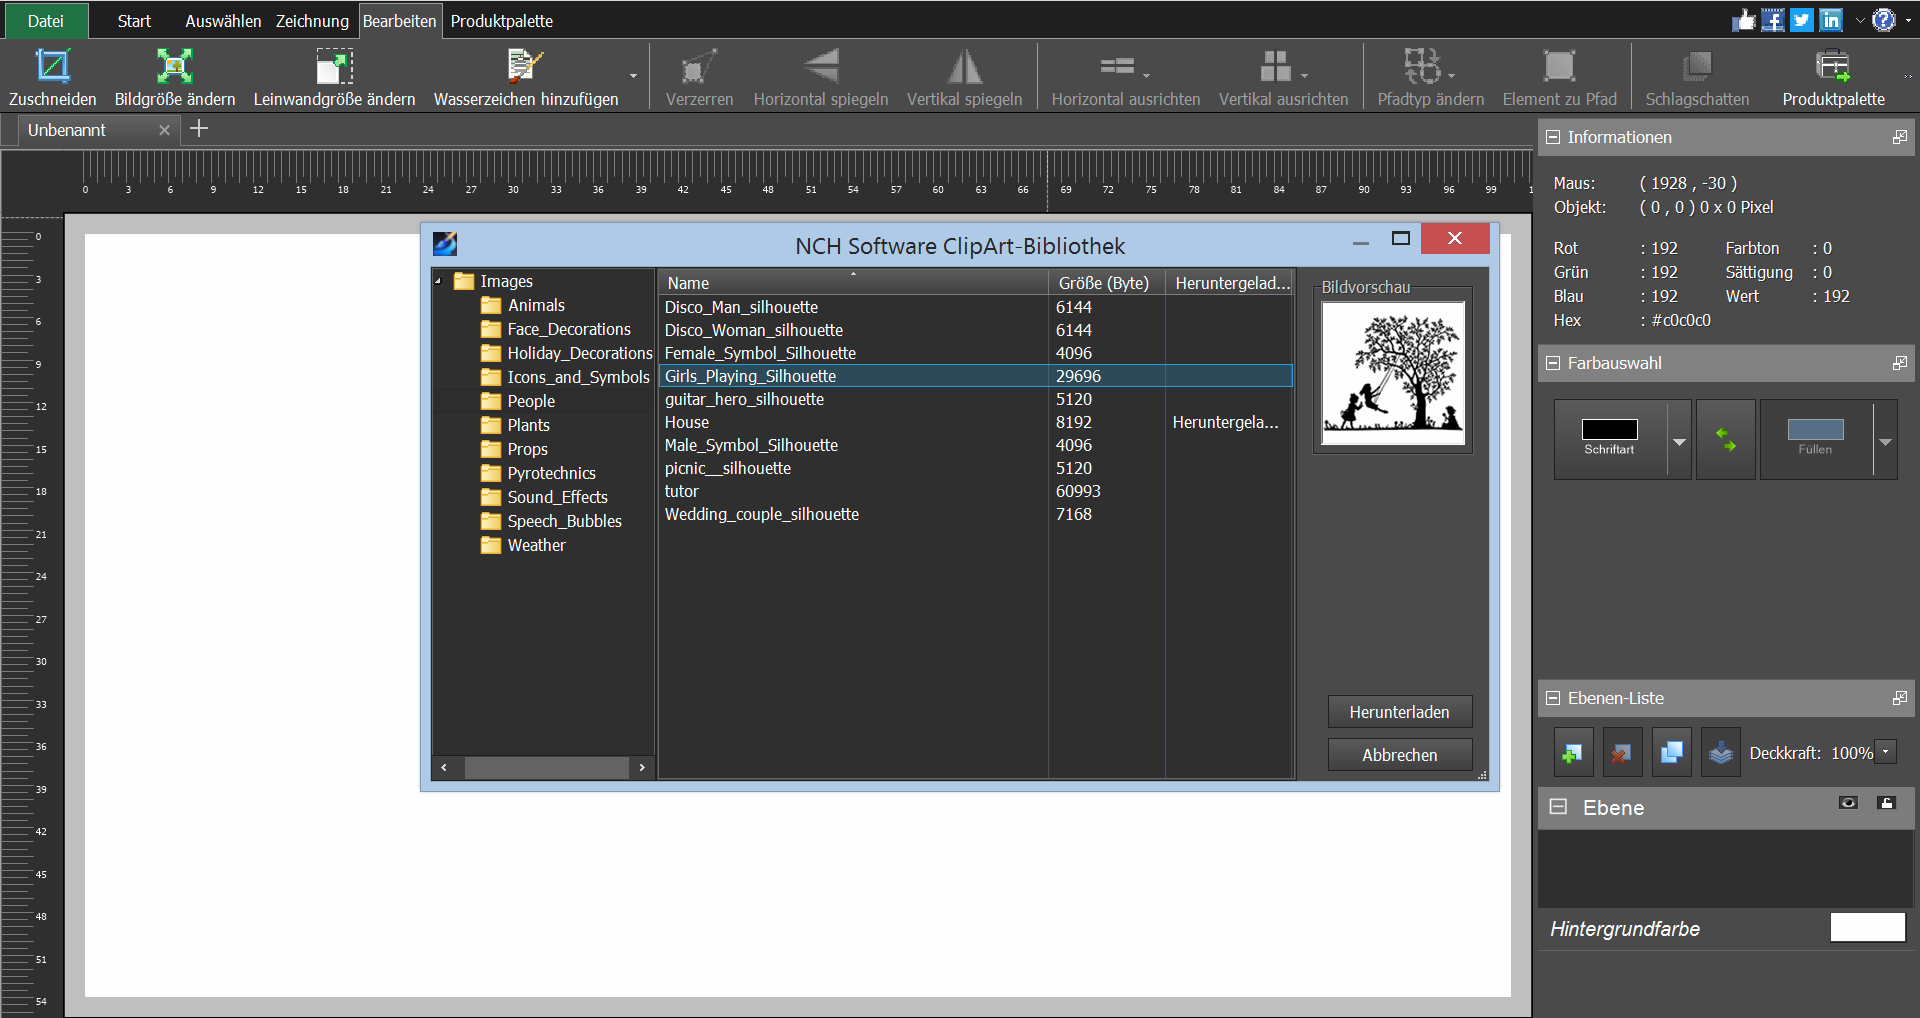Toggle visibility eye of Ebene layer
This screenshot has height=1018, width=1920.
[1848, 803]
